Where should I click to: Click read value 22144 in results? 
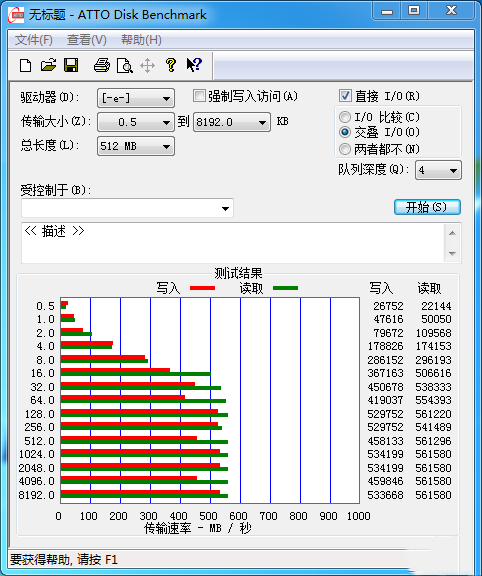click(436, 306)
